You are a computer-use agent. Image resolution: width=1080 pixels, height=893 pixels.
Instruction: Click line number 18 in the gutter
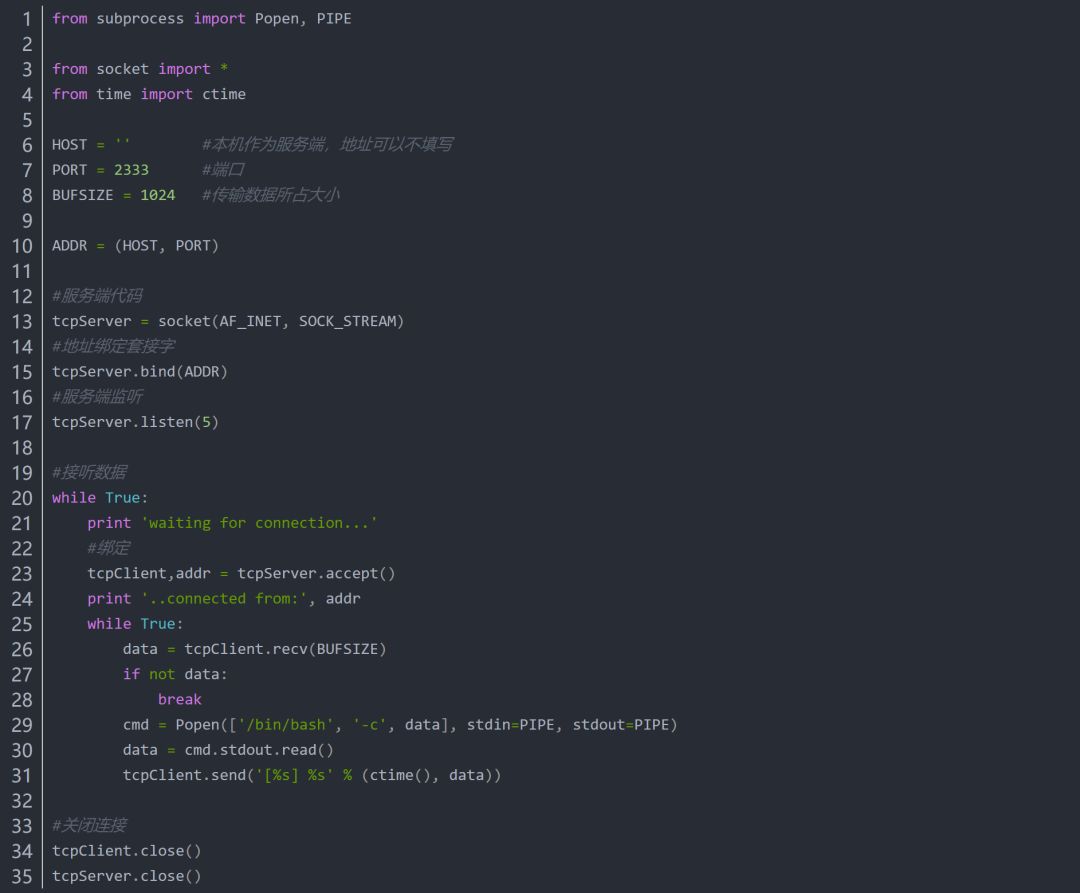click(x=22, y=448)
